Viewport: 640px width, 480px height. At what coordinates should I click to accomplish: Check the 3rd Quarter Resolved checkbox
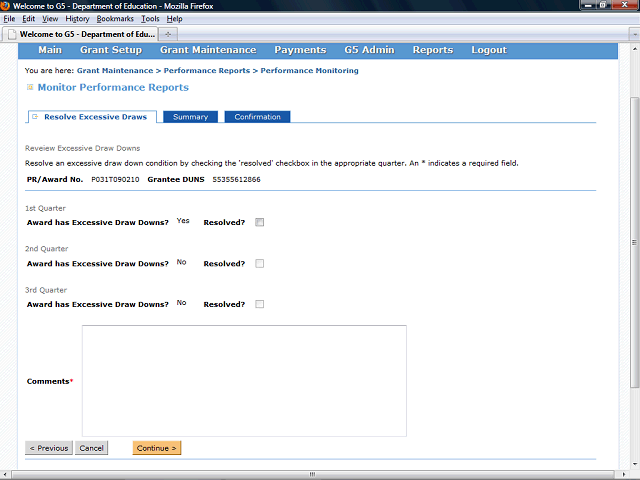[x=260, y=304]
